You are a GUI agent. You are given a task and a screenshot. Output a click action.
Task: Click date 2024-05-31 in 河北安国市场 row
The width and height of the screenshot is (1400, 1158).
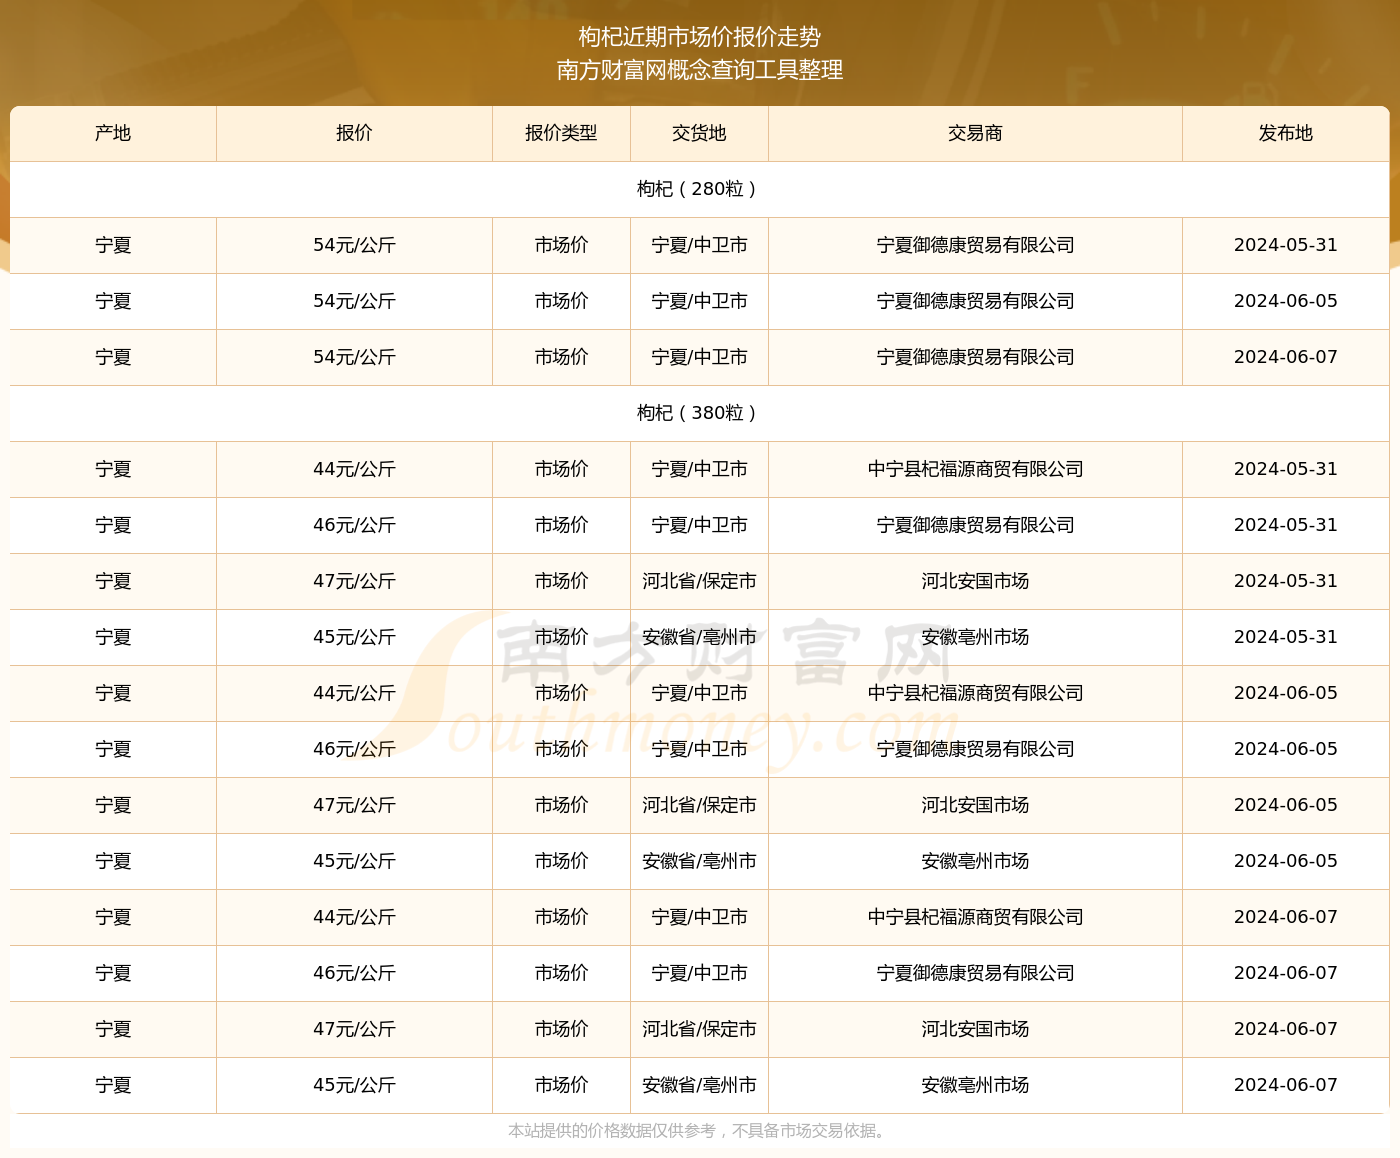[1285, 581]
